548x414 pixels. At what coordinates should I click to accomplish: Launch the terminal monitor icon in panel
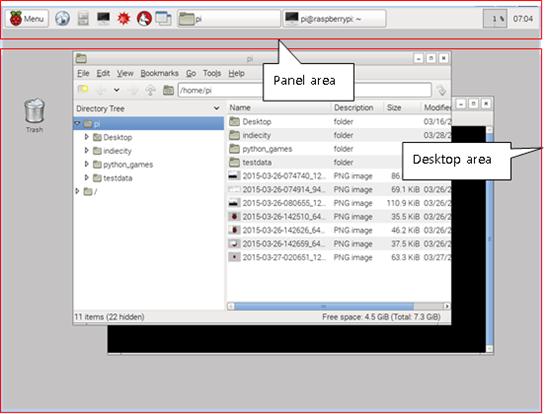tap(103, 18)
